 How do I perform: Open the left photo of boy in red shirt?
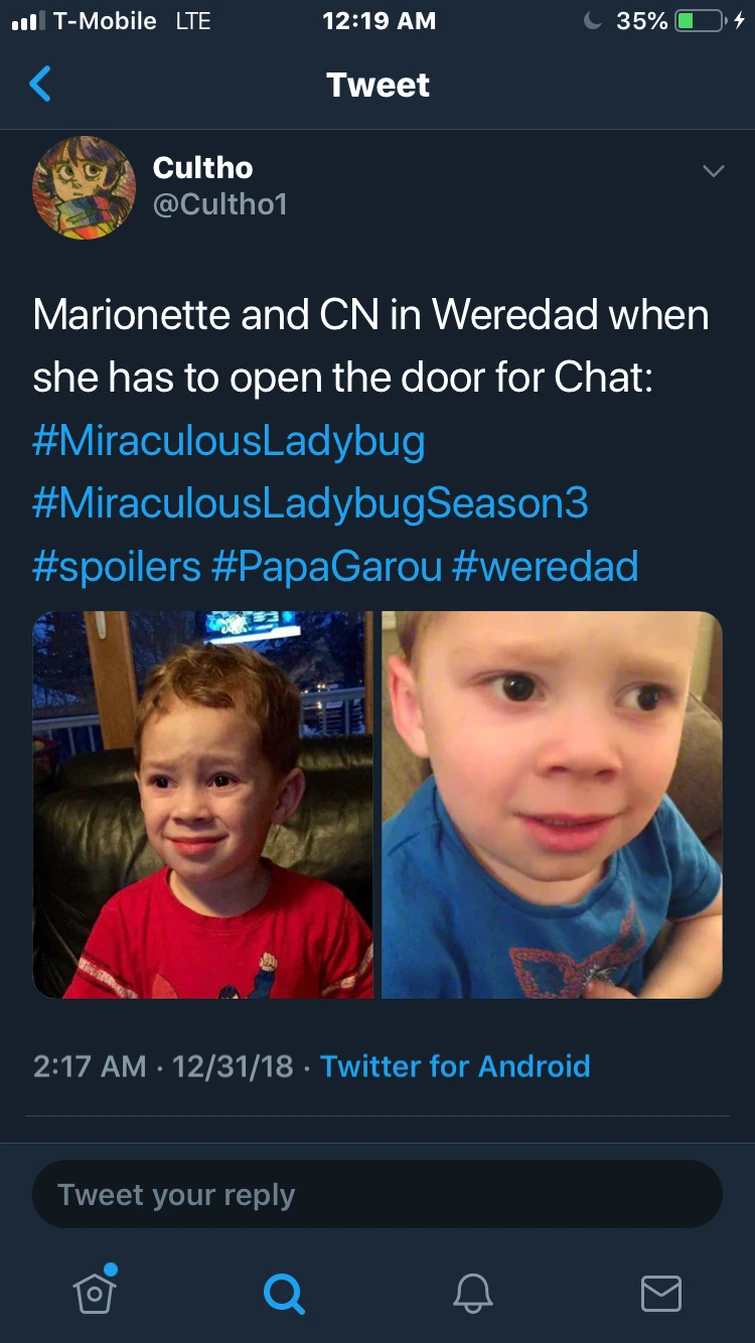203,805
